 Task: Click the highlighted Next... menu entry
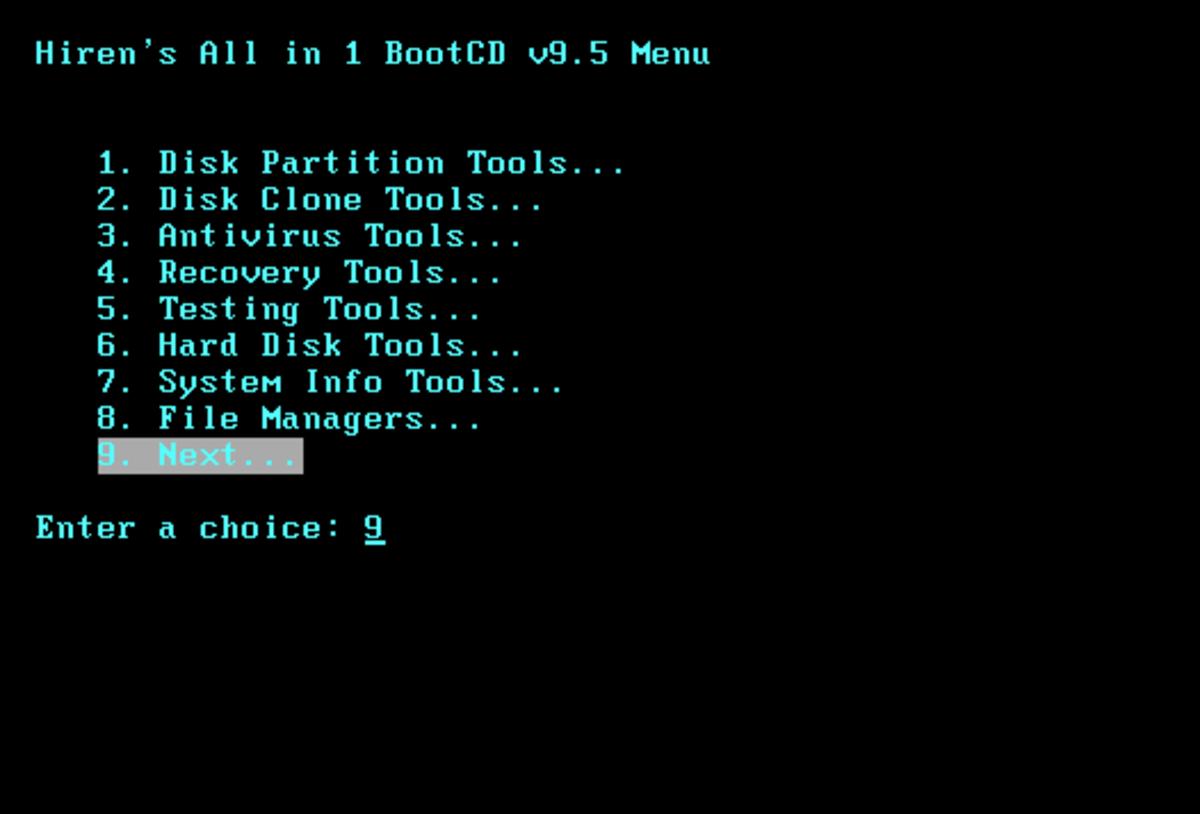(x=200, y=455)
